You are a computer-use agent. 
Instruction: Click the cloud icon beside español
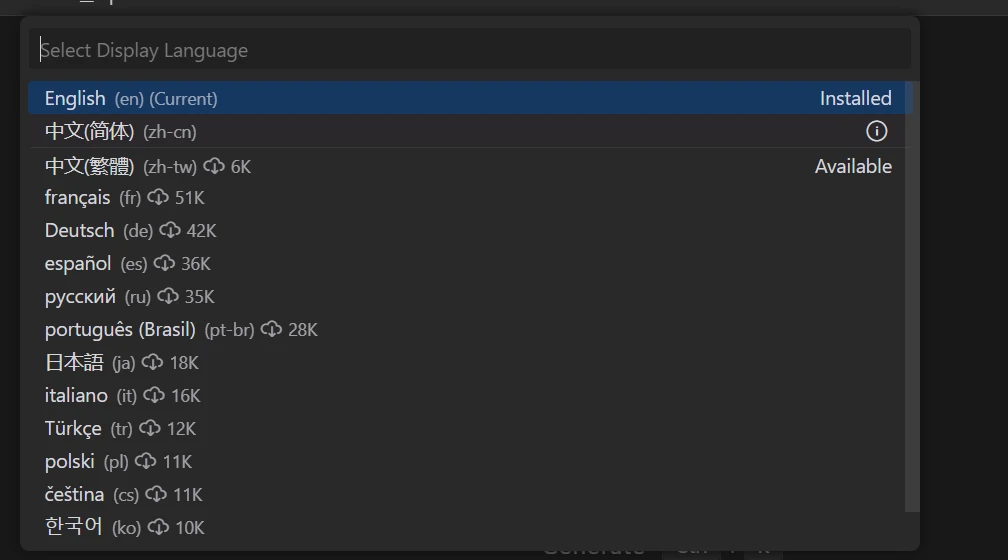pos(164,263)
